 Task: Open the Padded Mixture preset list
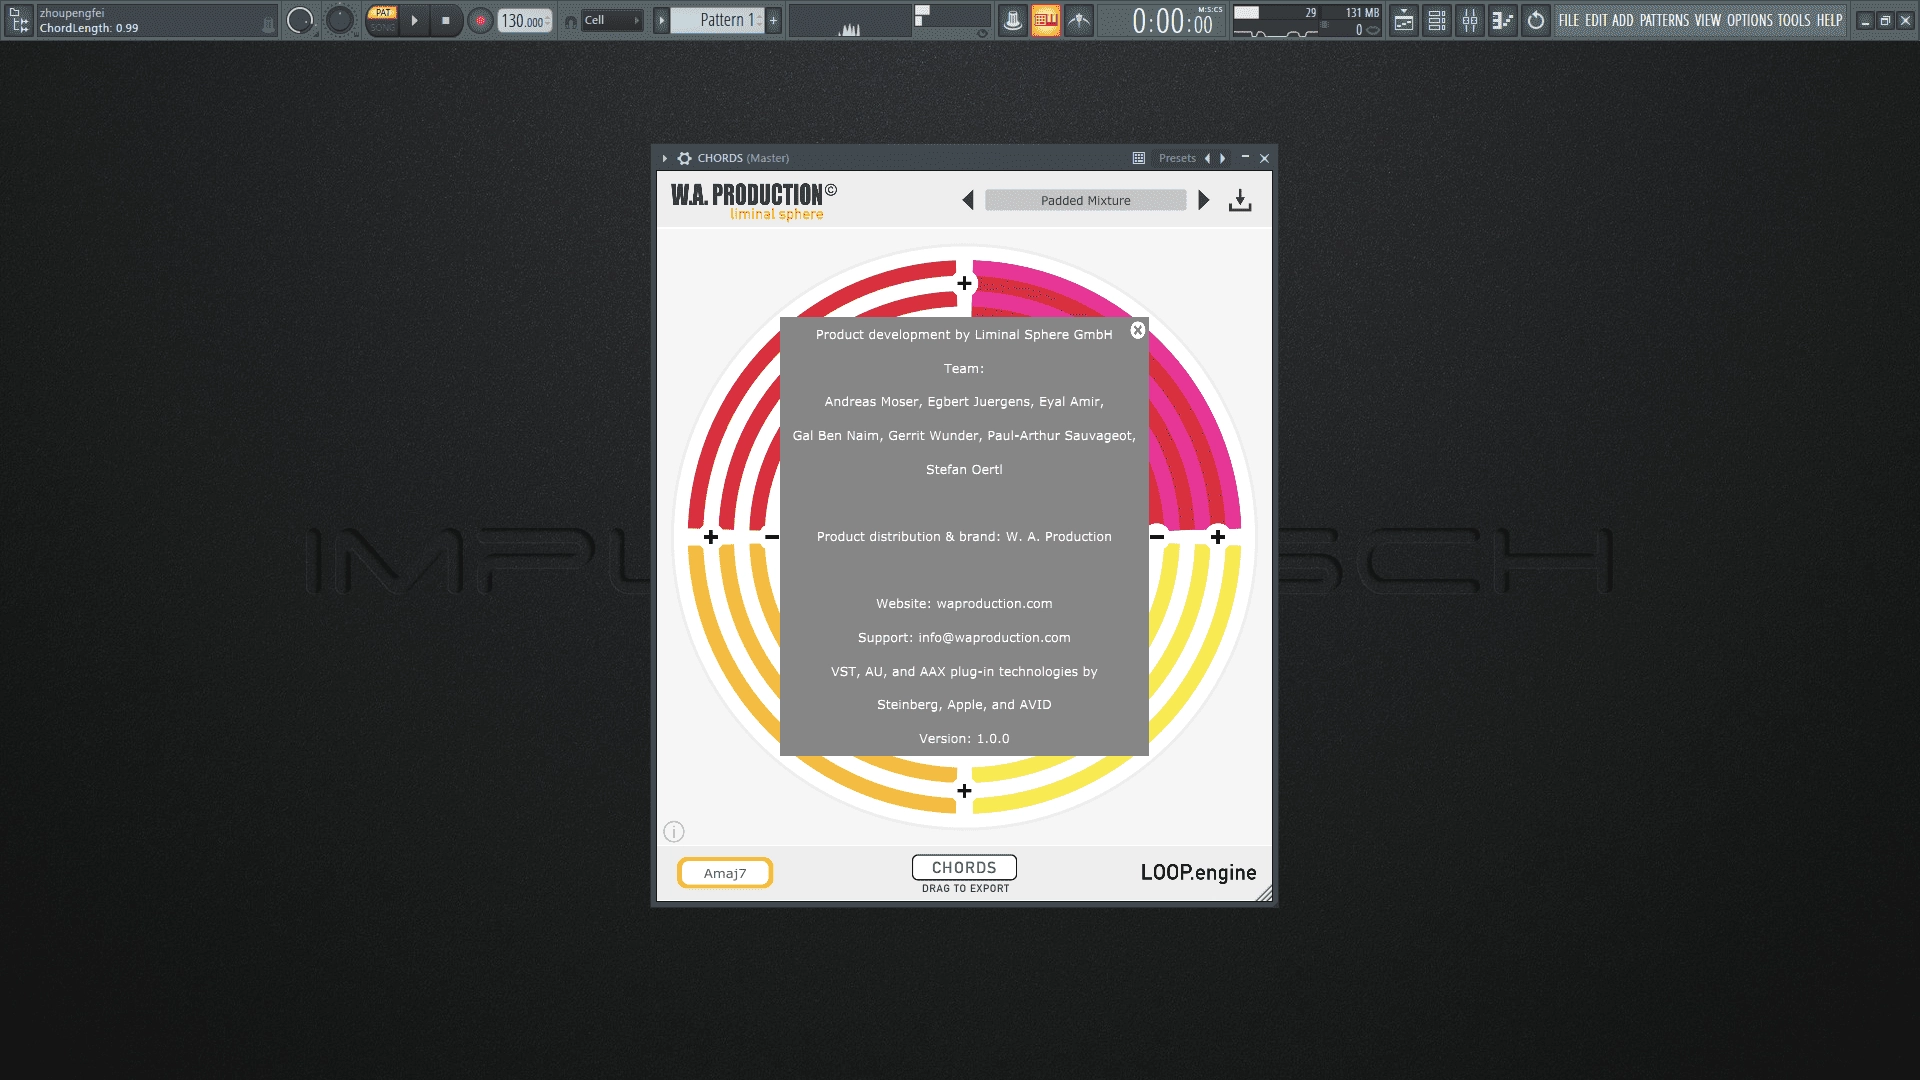pyautogui.click(x=1086, y=200)
